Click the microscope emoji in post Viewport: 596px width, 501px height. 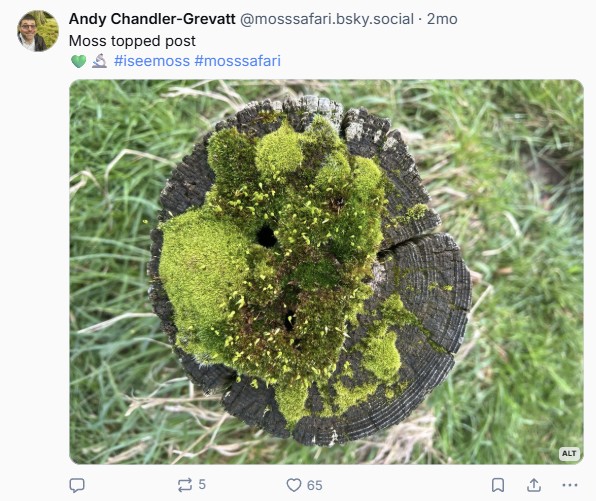[x=99, y=61]
